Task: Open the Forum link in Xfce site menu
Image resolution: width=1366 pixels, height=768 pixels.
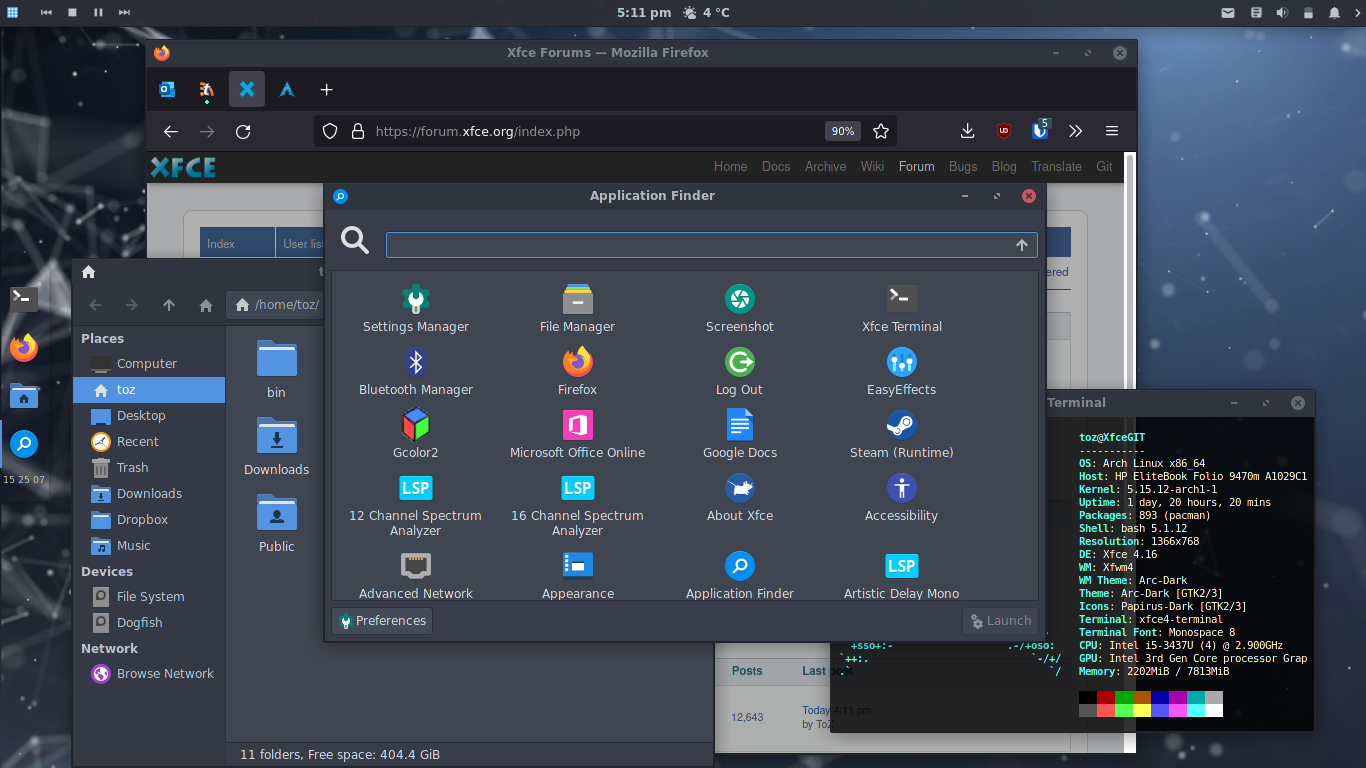Action: pos(916,167)
